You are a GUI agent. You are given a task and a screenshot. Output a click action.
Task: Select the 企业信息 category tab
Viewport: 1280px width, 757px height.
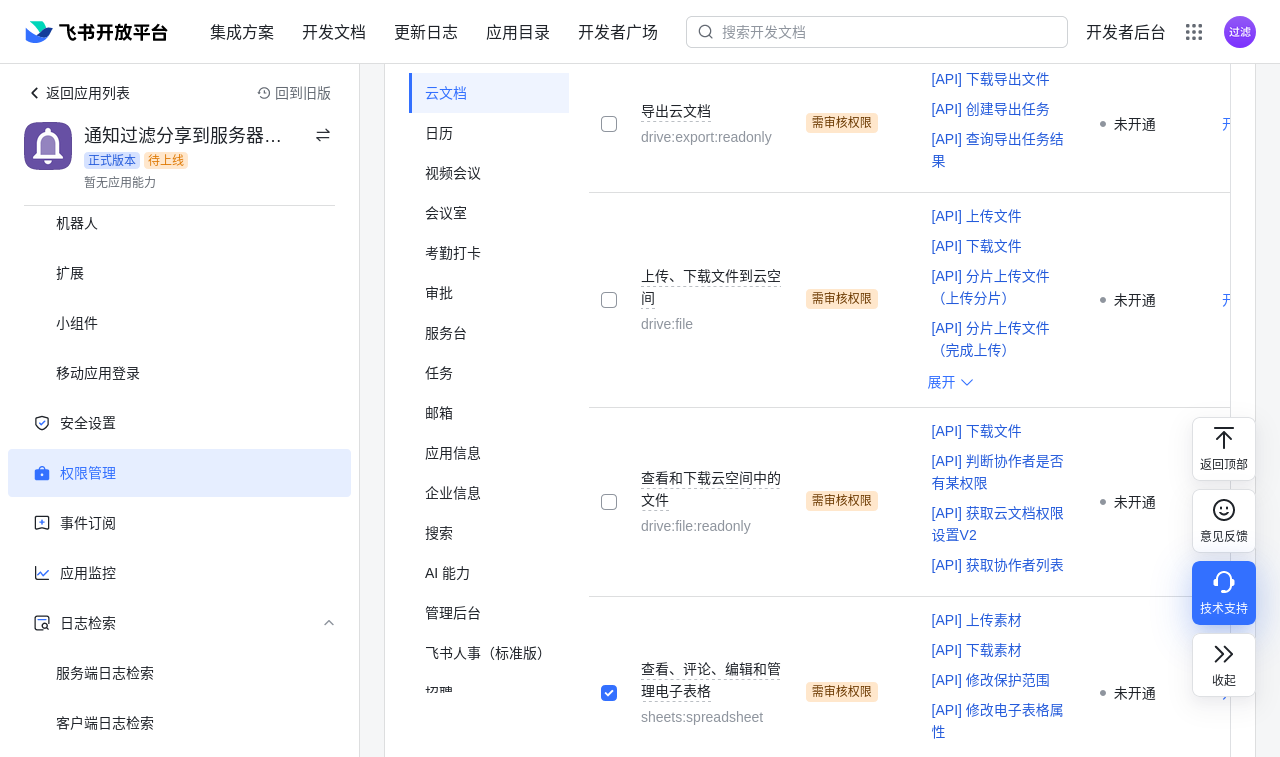(x=489, y=493)
